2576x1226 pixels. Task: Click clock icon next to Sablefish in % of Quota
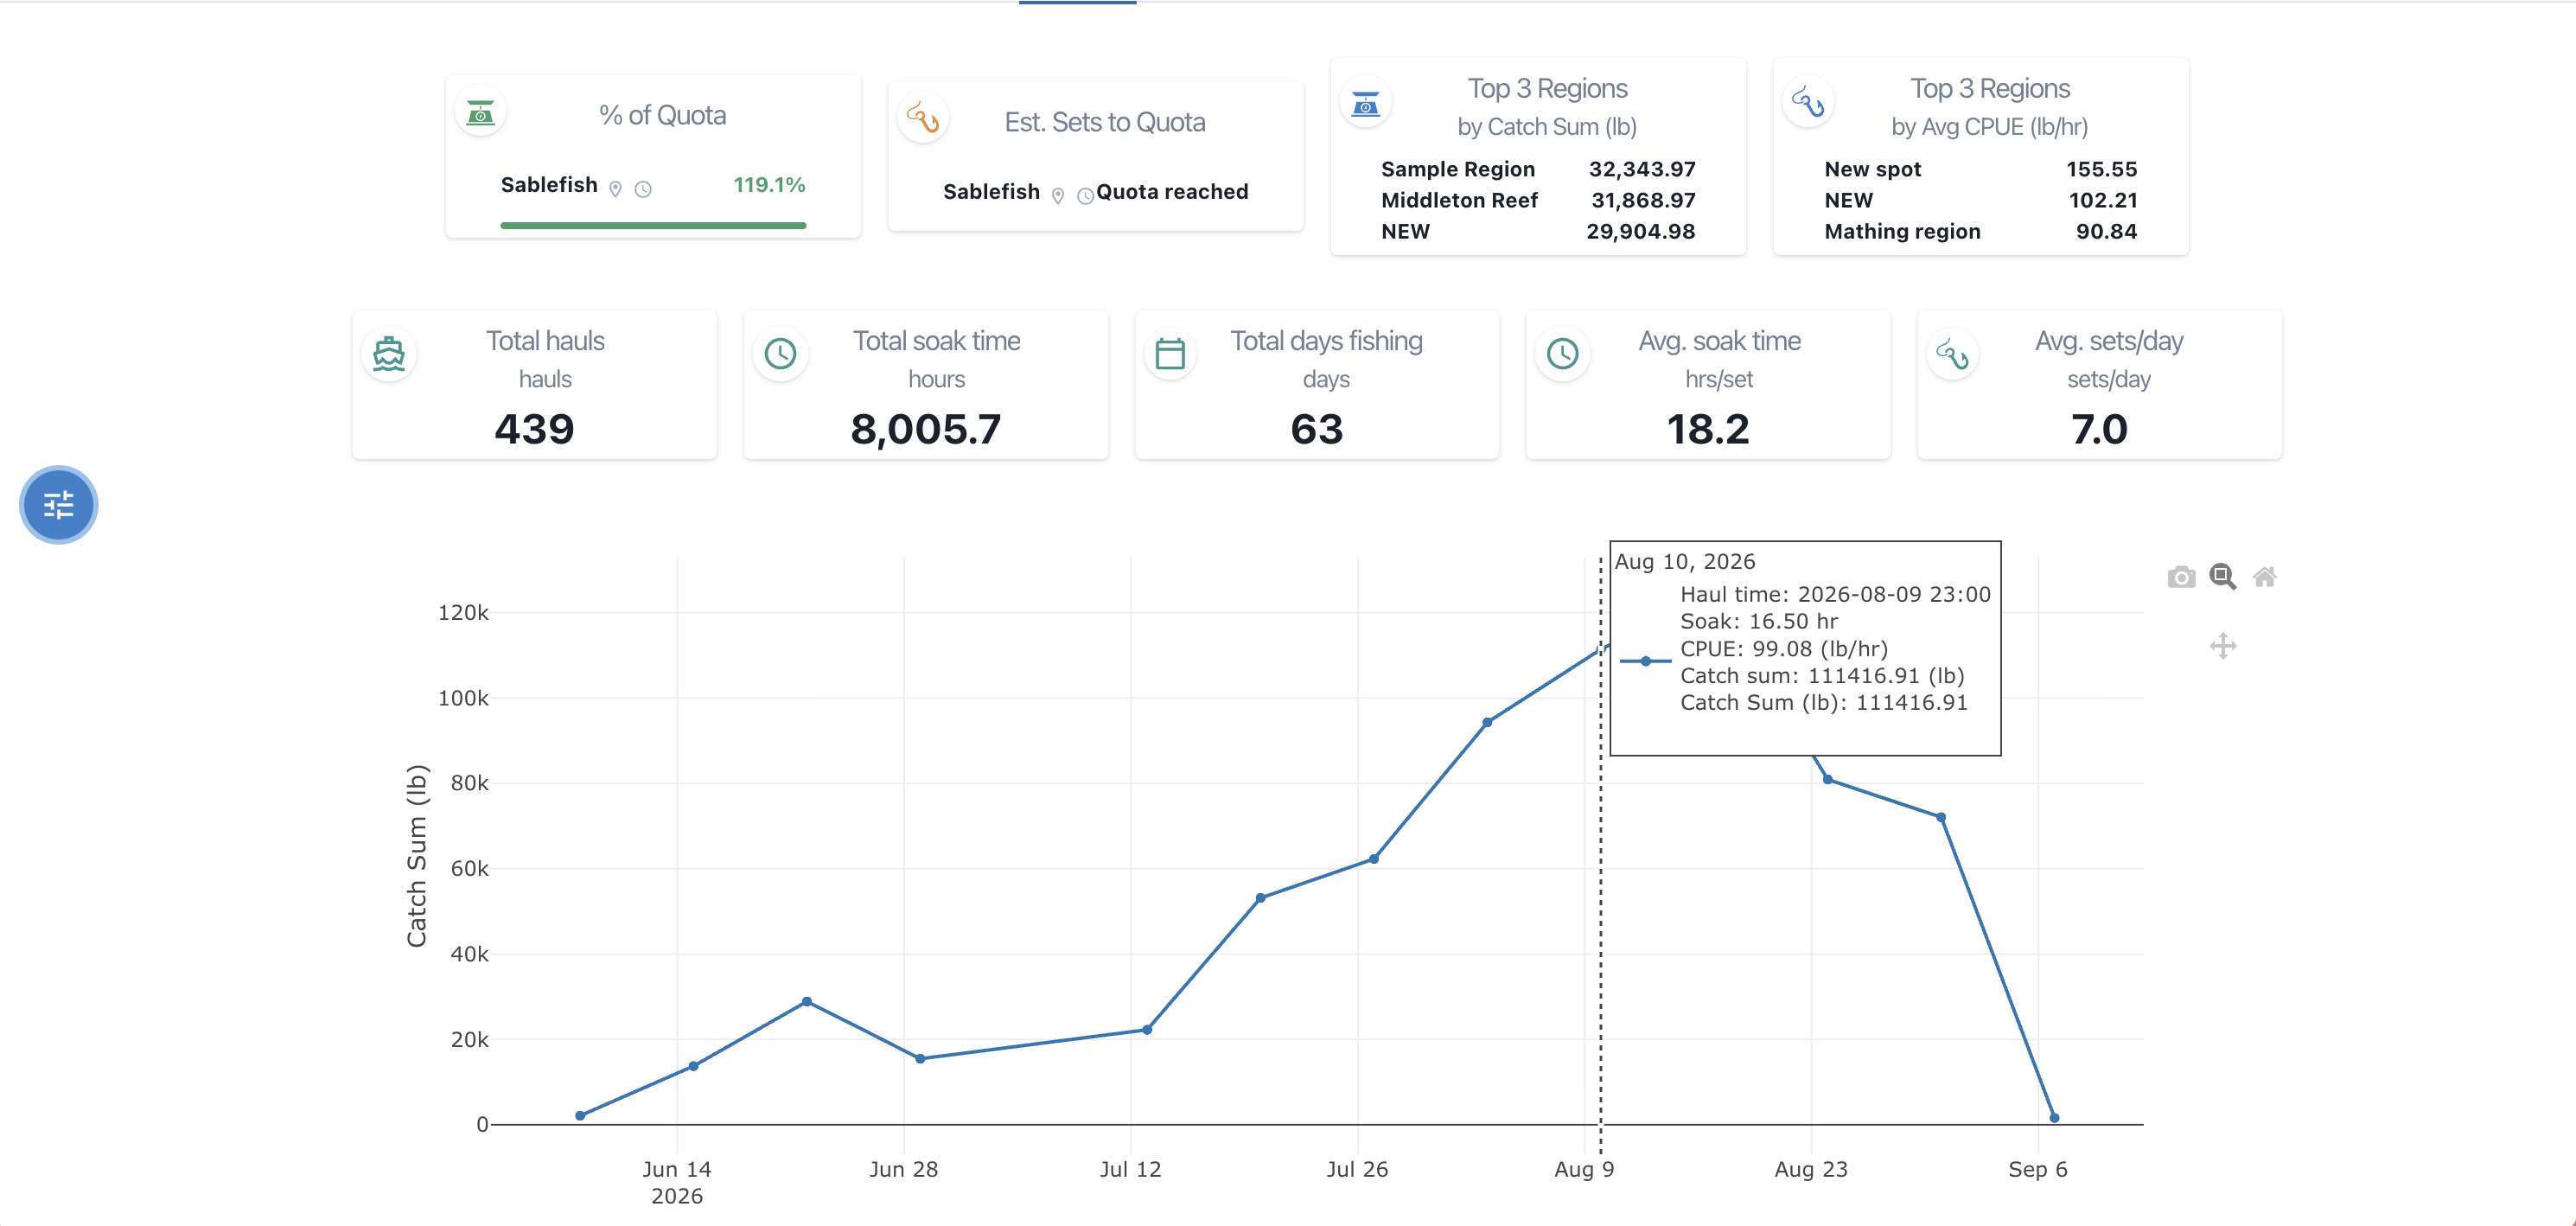[x=644, y=189]
